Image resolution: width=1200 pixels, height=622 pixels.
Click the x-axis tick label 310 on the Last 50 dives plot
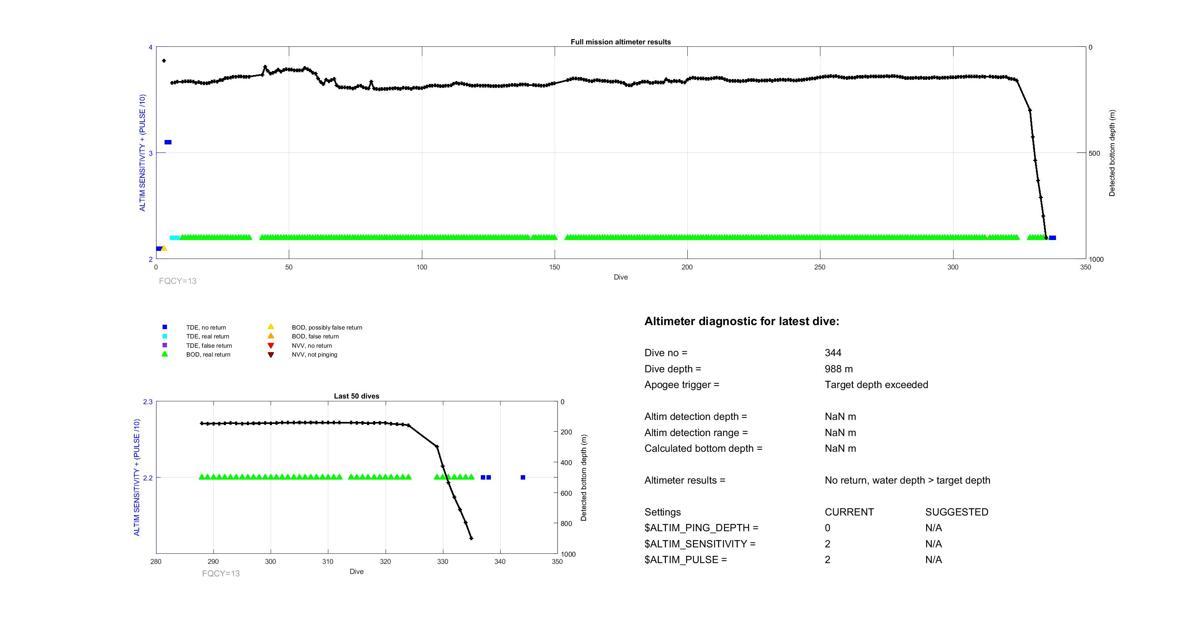pos(328,563)
